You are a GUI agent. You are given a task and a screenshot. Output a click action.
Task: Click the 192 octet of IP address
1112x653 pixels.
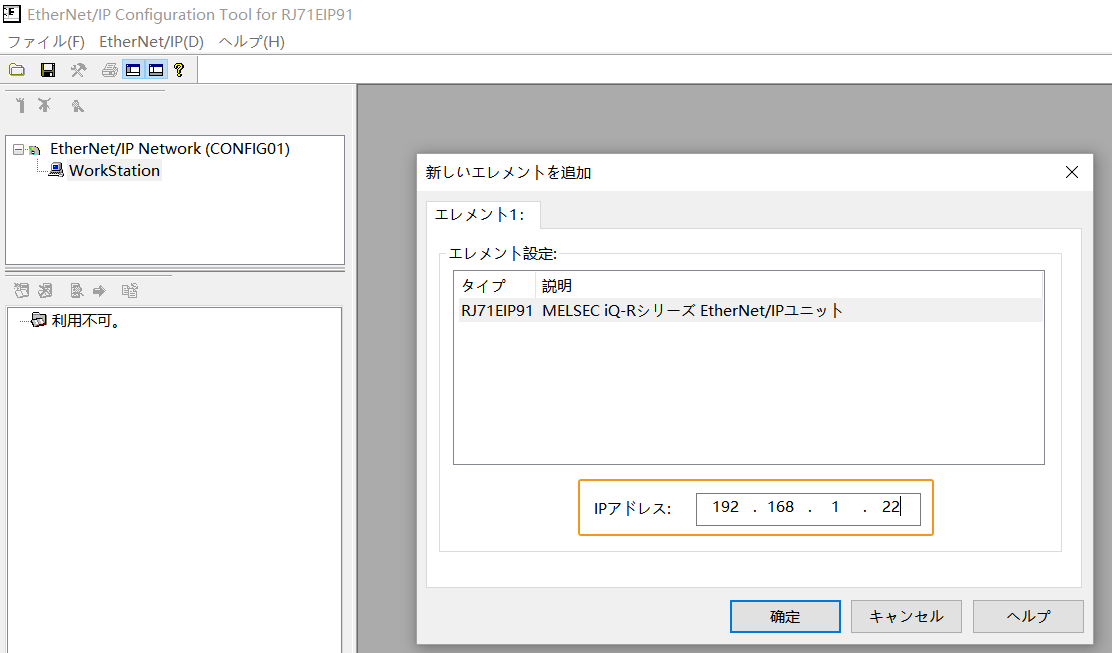(725, 507)
